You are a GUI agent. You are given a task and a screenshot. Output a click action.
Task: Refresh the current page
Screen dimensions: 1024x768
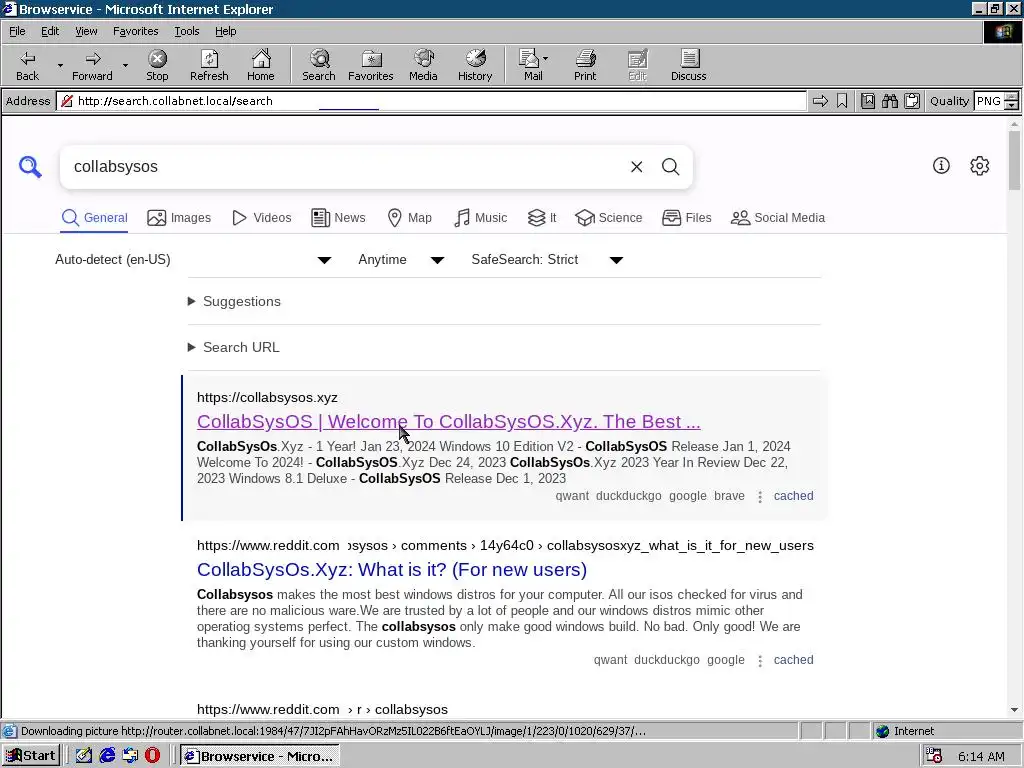coord(209,65)
